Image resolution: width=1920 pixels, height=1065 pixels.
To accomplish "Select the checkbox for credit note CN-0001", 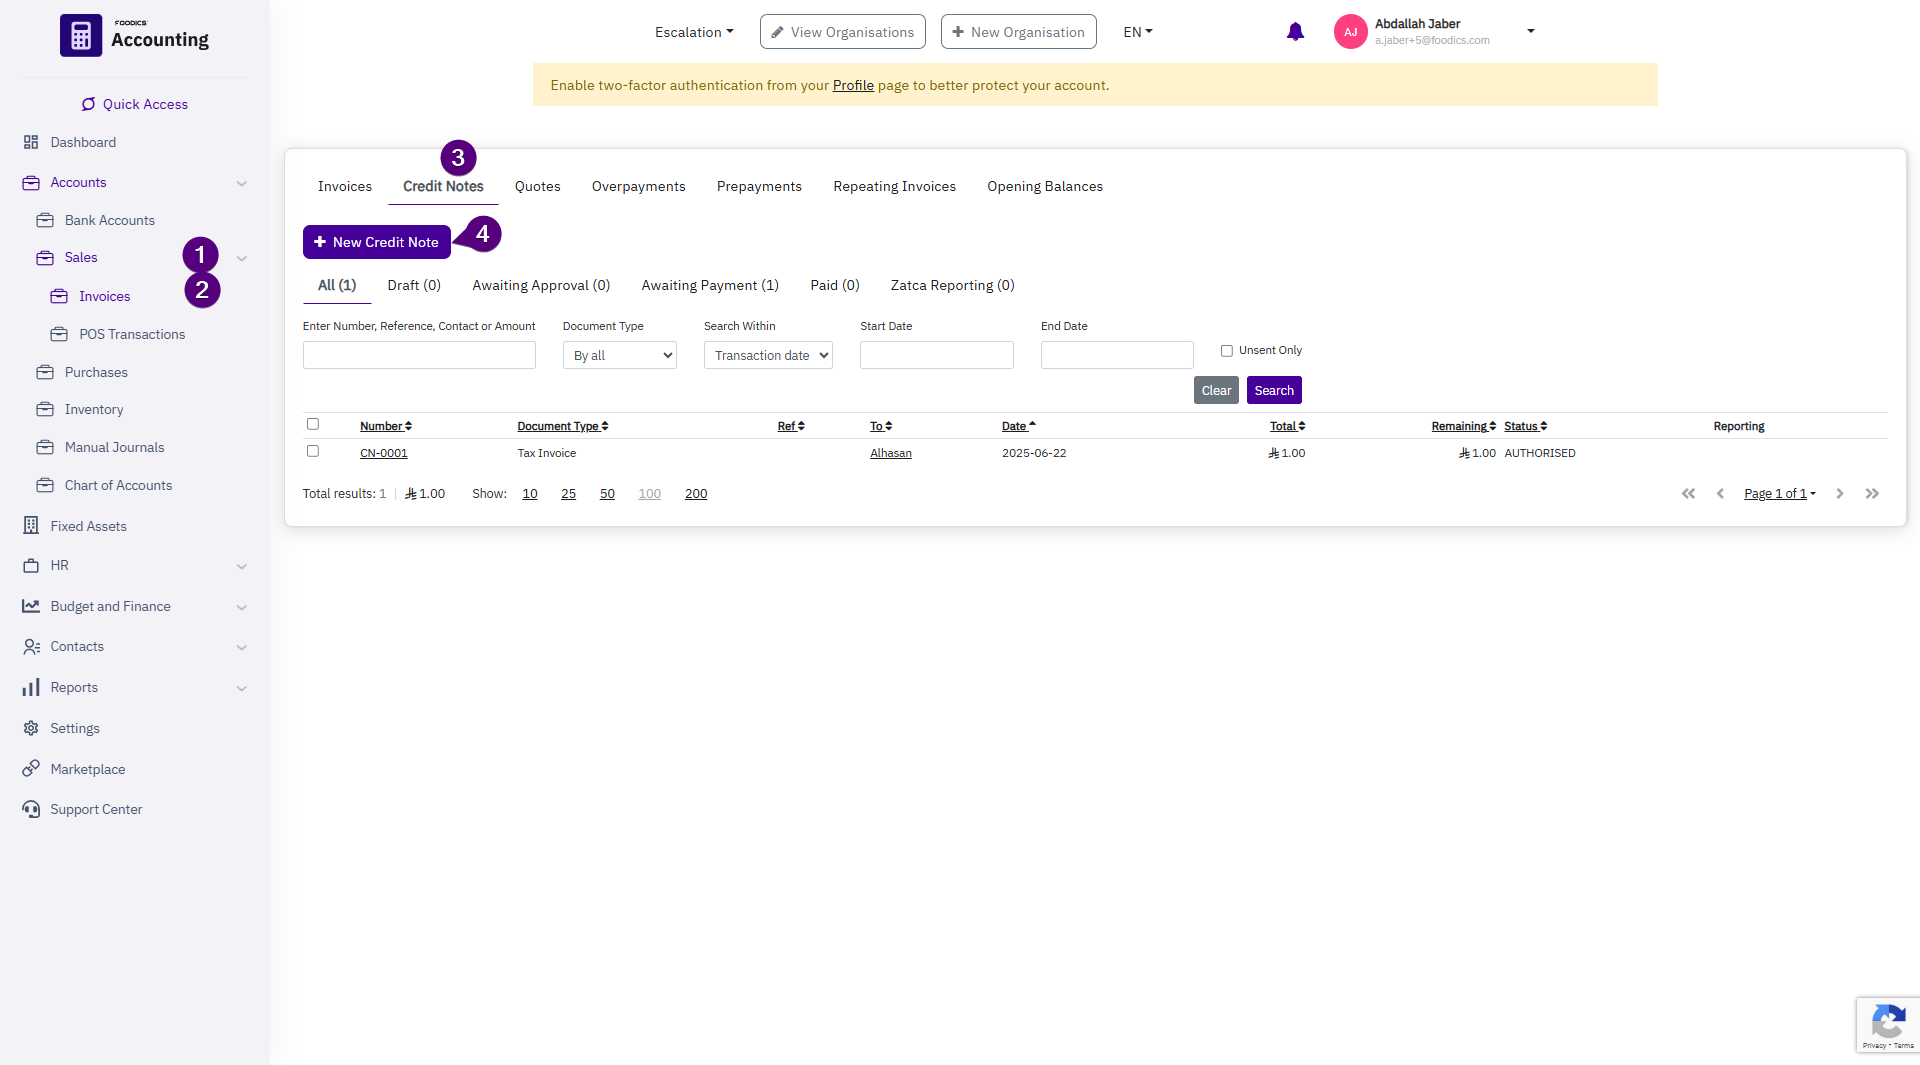I will click(313, 451).
